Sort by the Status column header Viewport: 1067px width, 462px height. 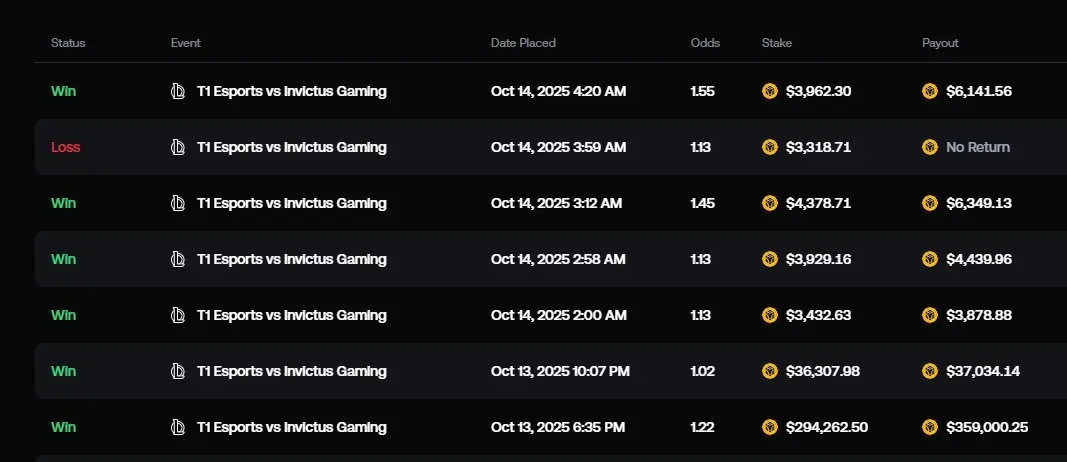point(68,43)
